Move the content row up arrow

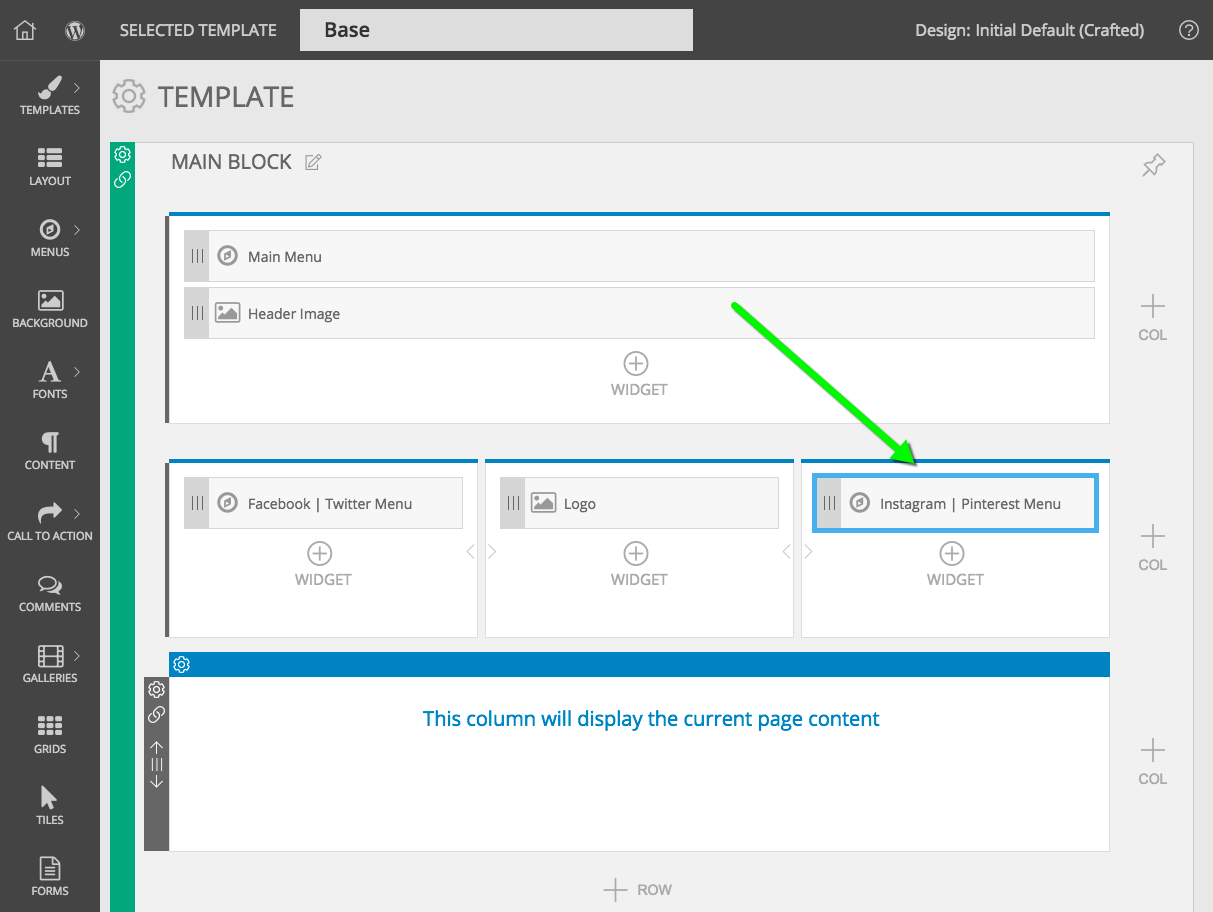click(x=156, y=747)
